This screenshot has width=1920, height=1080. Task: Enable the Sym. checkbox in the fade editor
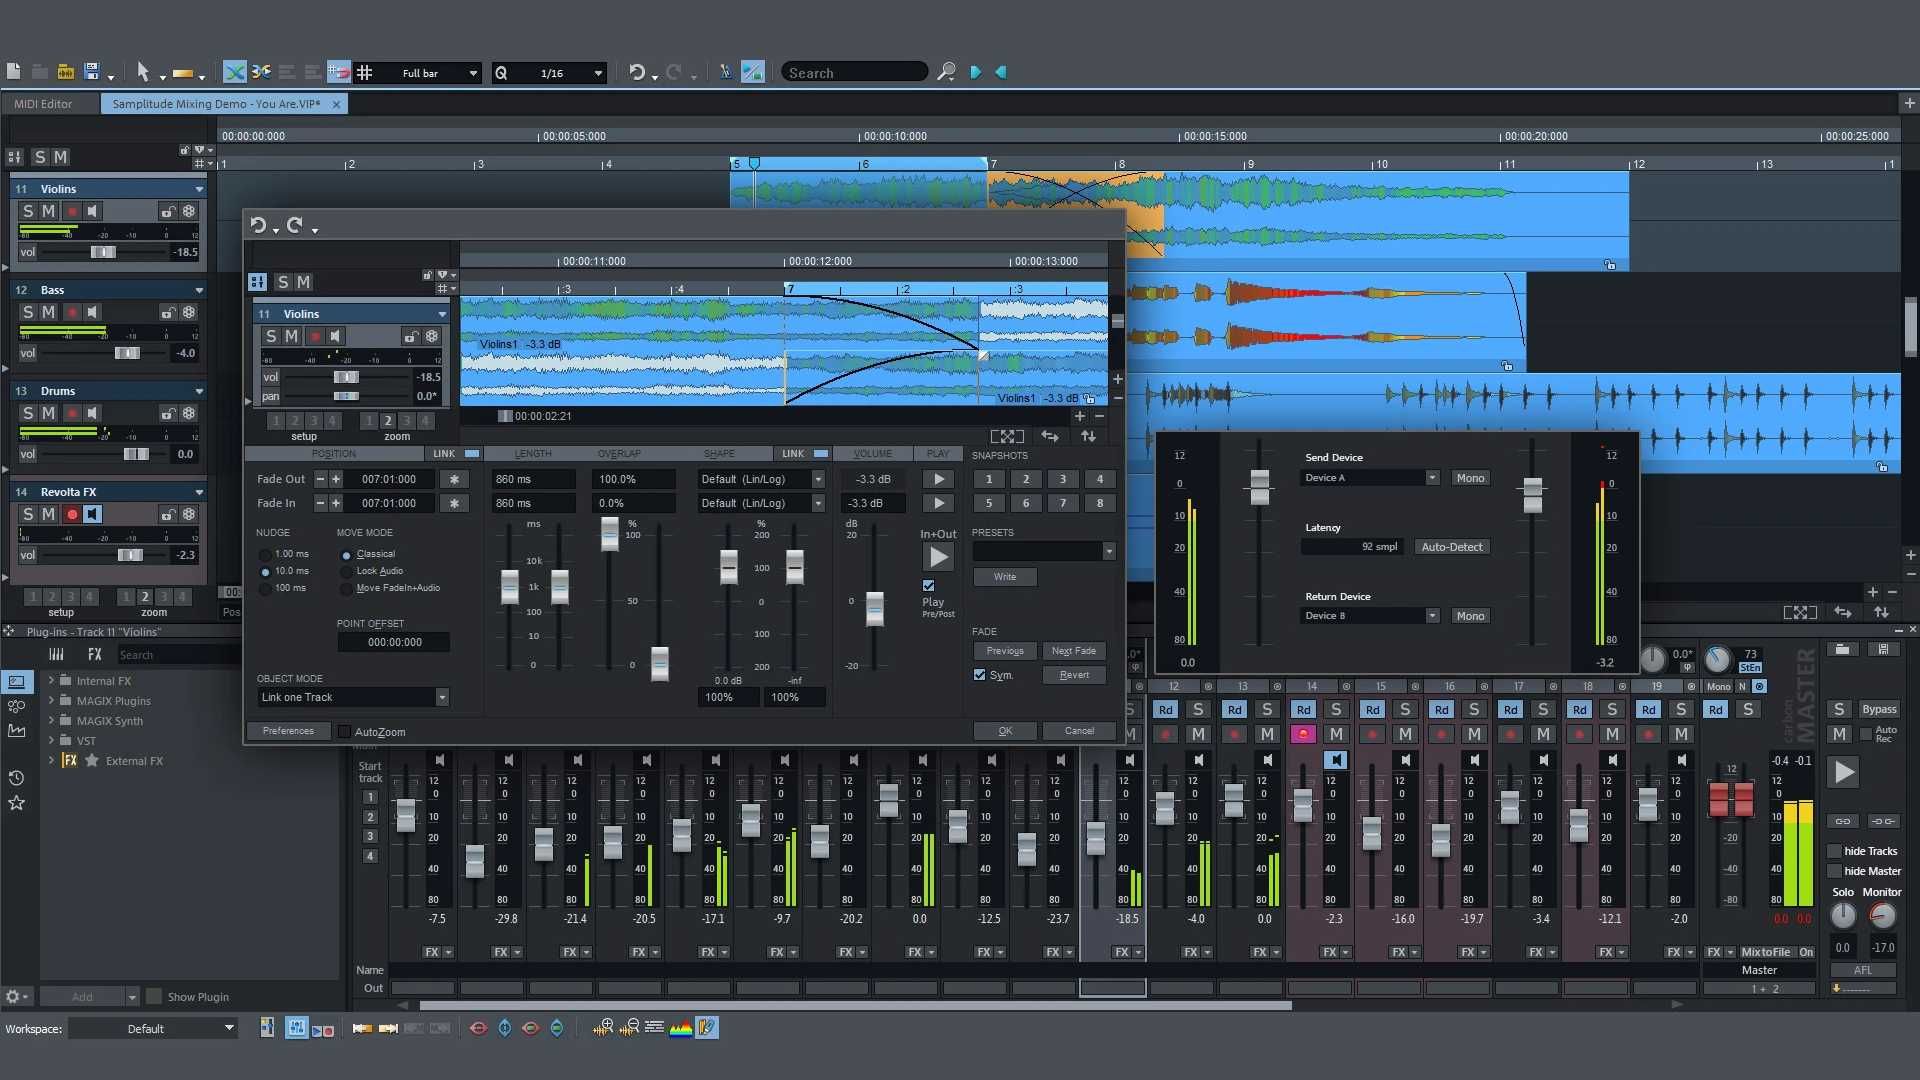980,675
